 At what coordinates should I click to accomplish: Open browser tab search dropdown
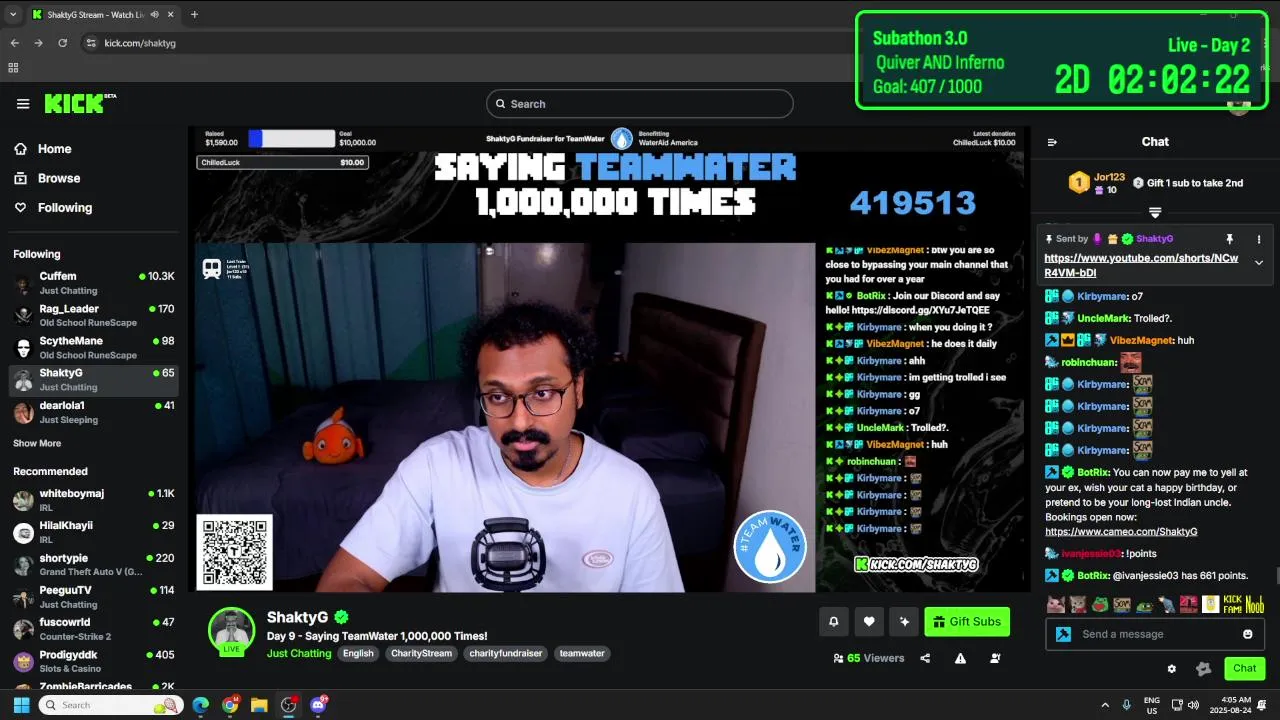tap(13, 14)
